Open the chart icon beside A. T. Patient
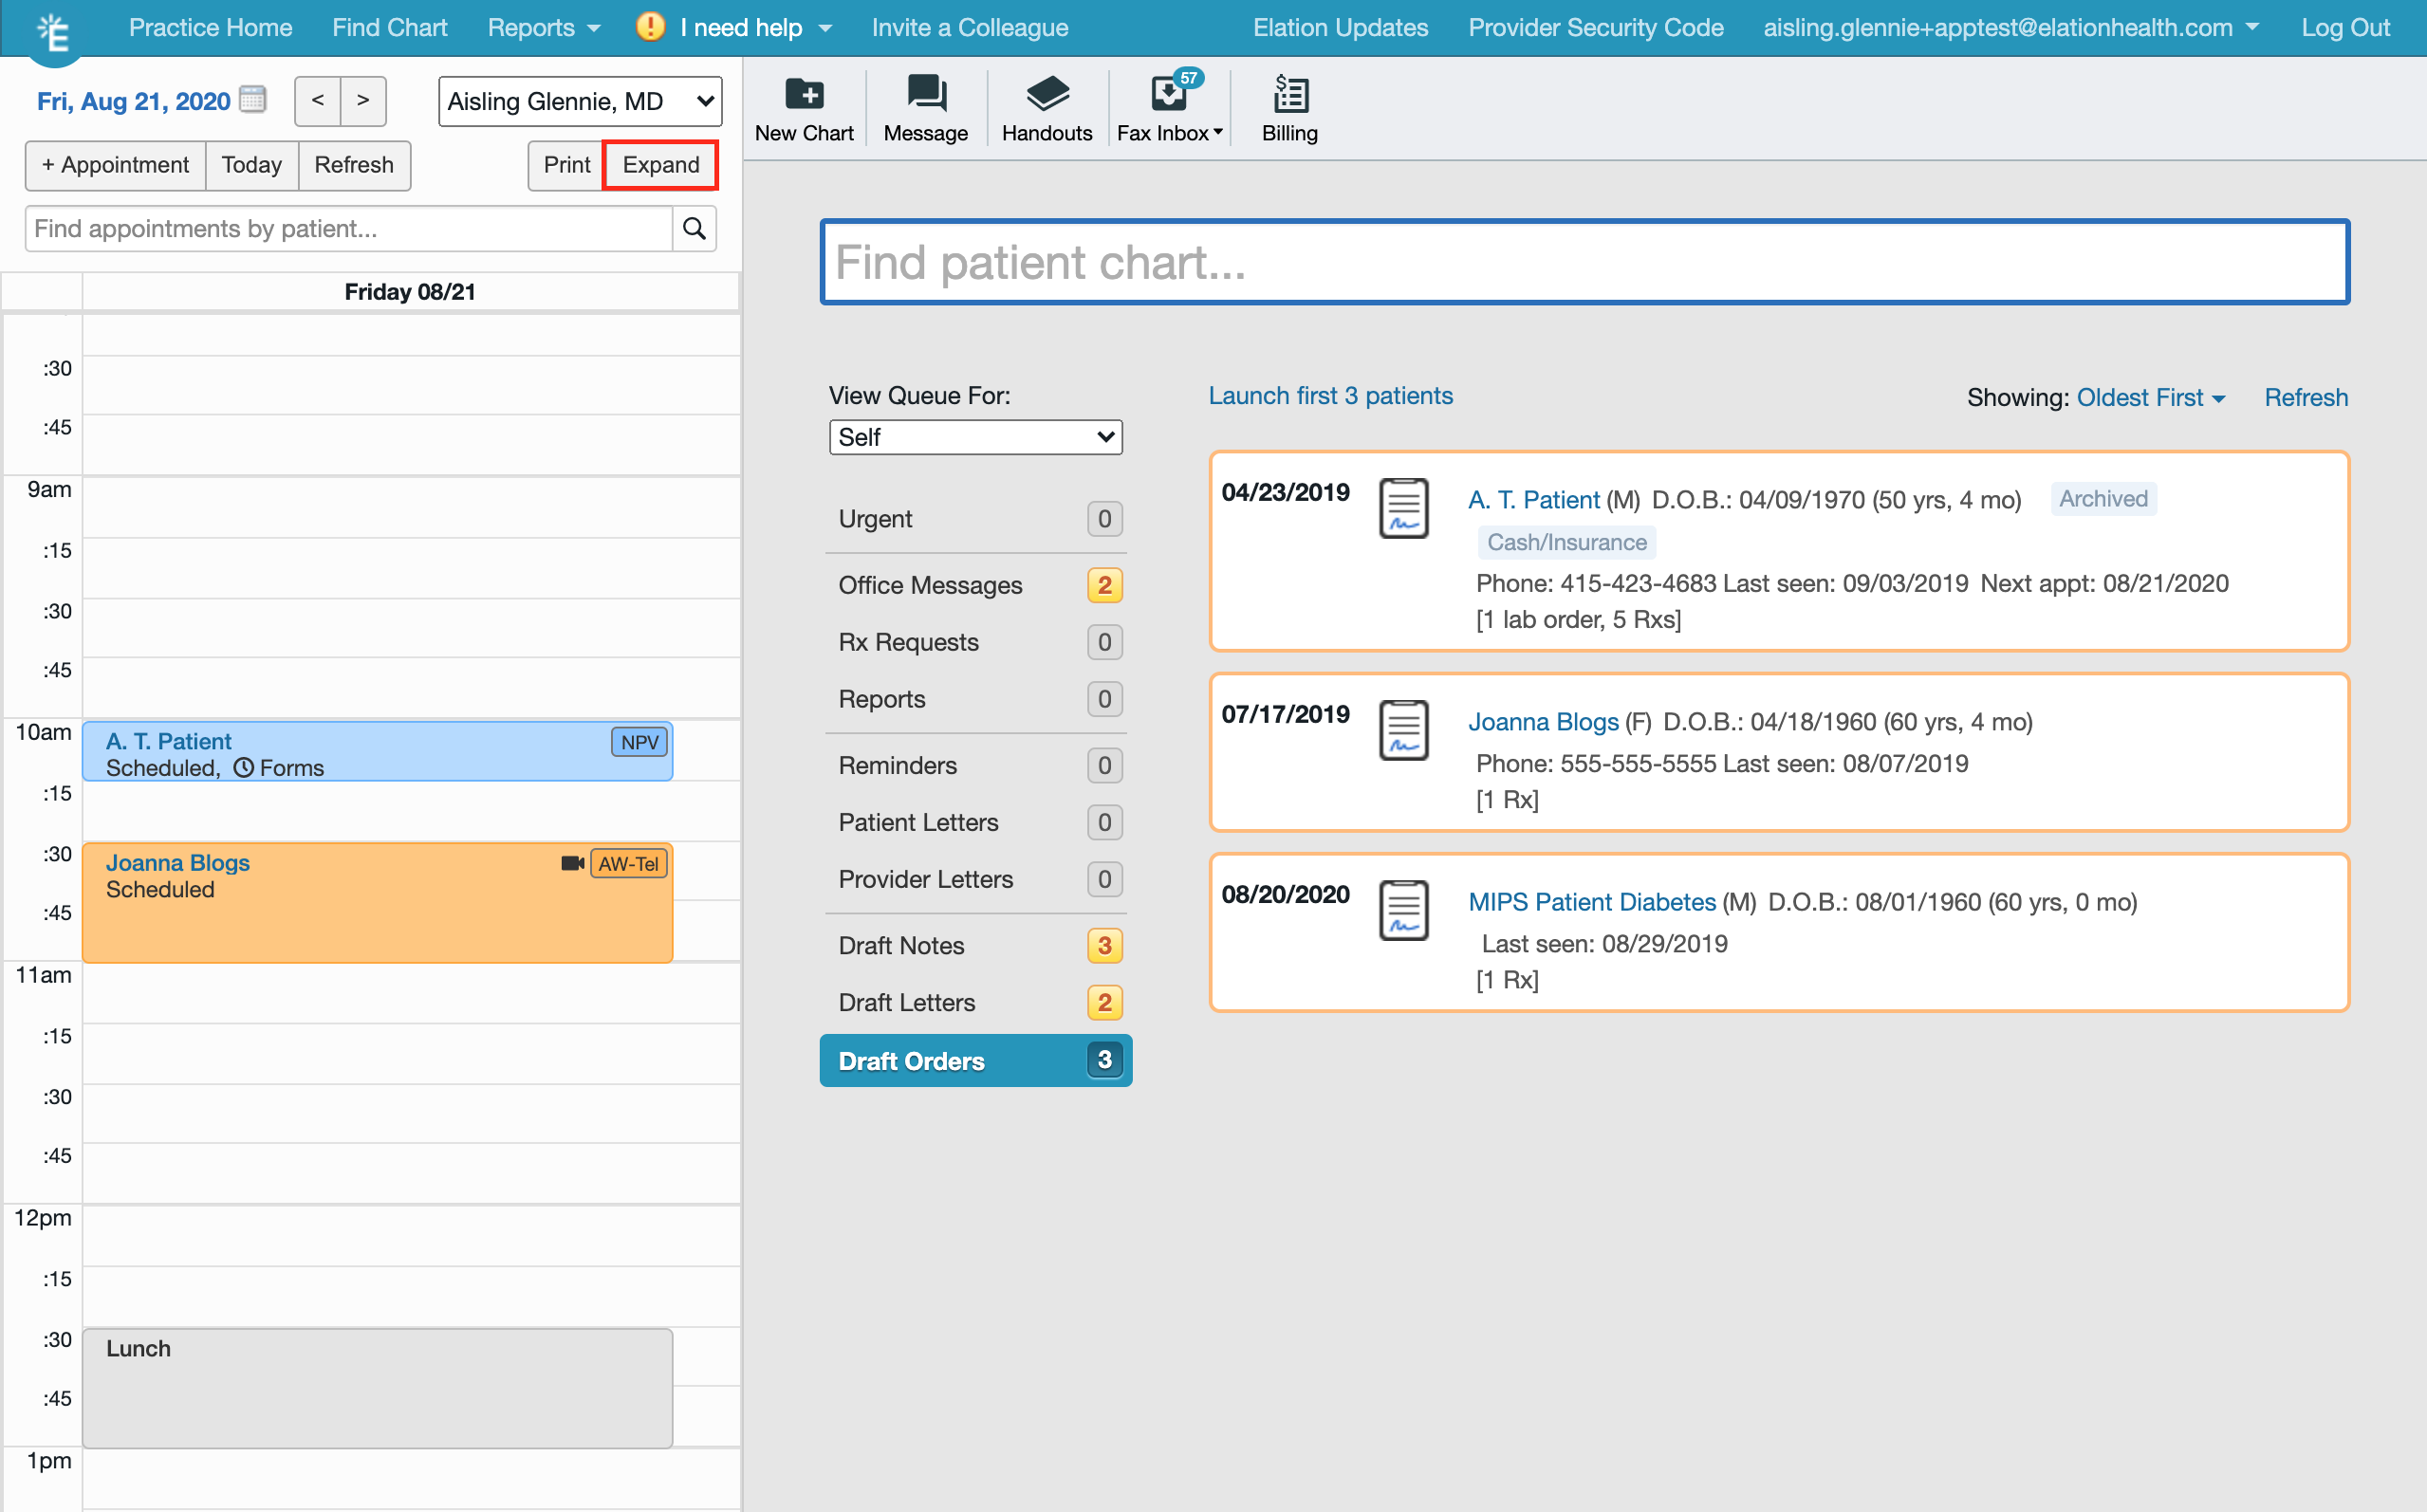Screen dimensions: 2427x1512 (1403, 509)
